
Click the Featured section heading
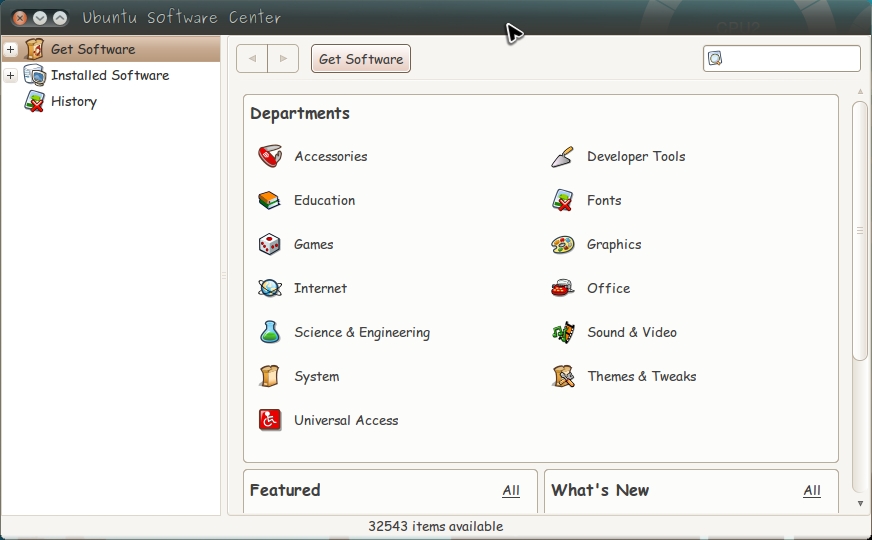click(285, 490)
